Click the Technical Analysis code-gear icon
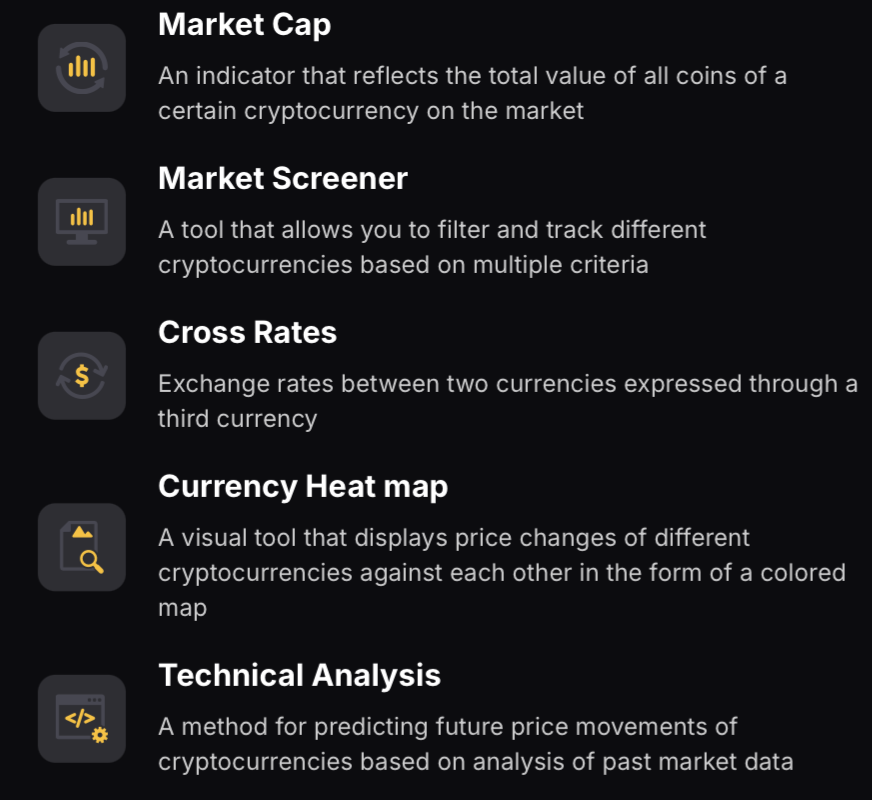 tap(82, 719)
